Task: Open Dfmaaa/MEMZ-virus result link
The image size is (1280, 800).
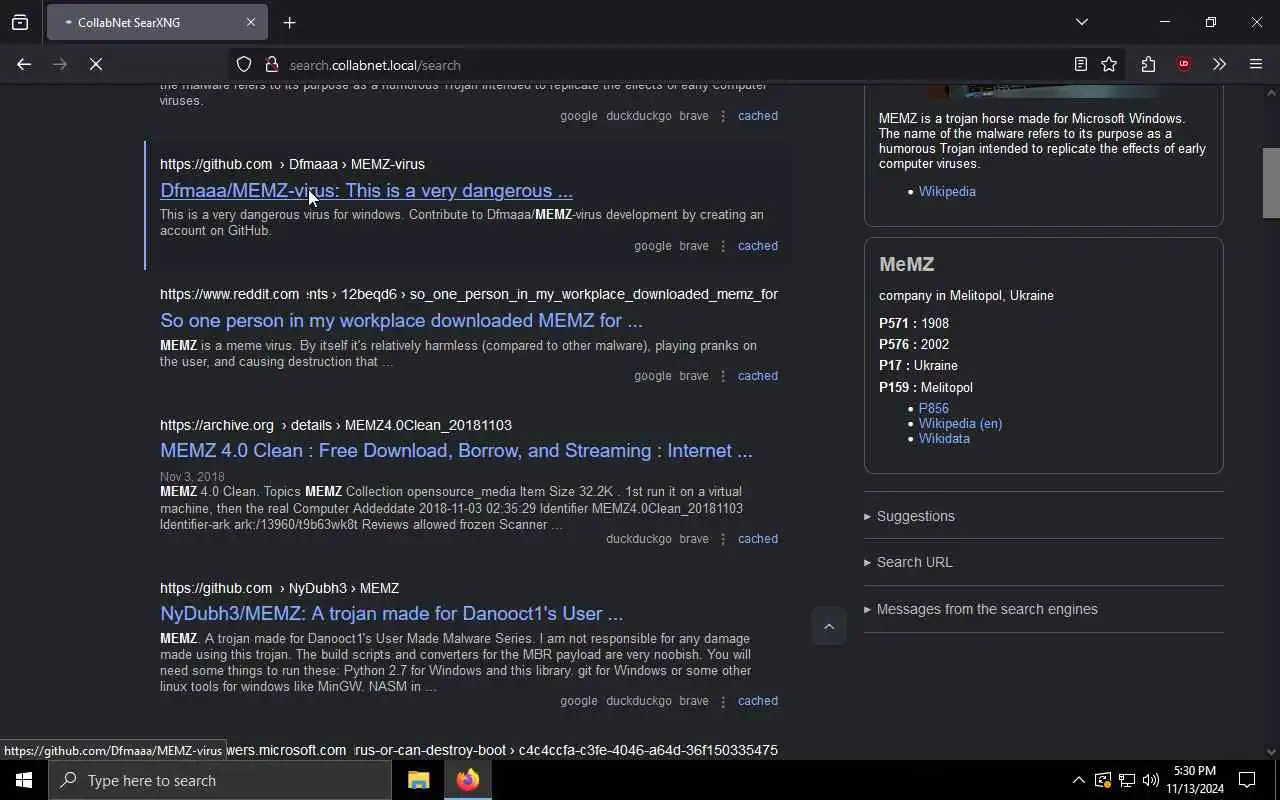Action: [366, 191]
